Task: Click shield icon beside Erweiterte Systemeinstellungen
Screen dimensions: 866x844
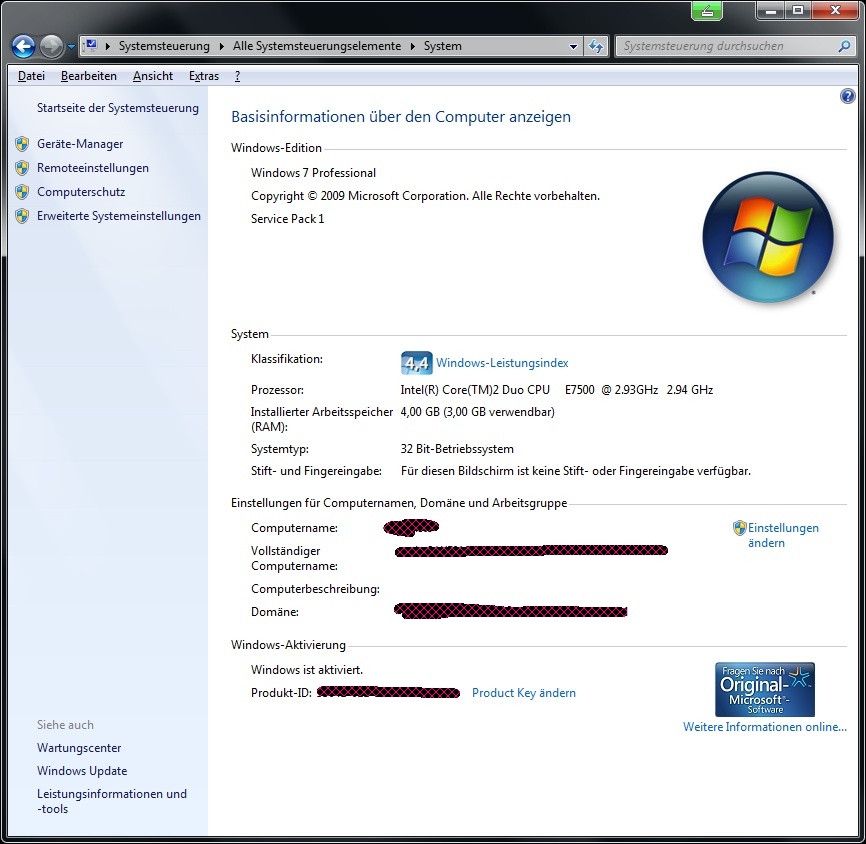Action: 22,216
